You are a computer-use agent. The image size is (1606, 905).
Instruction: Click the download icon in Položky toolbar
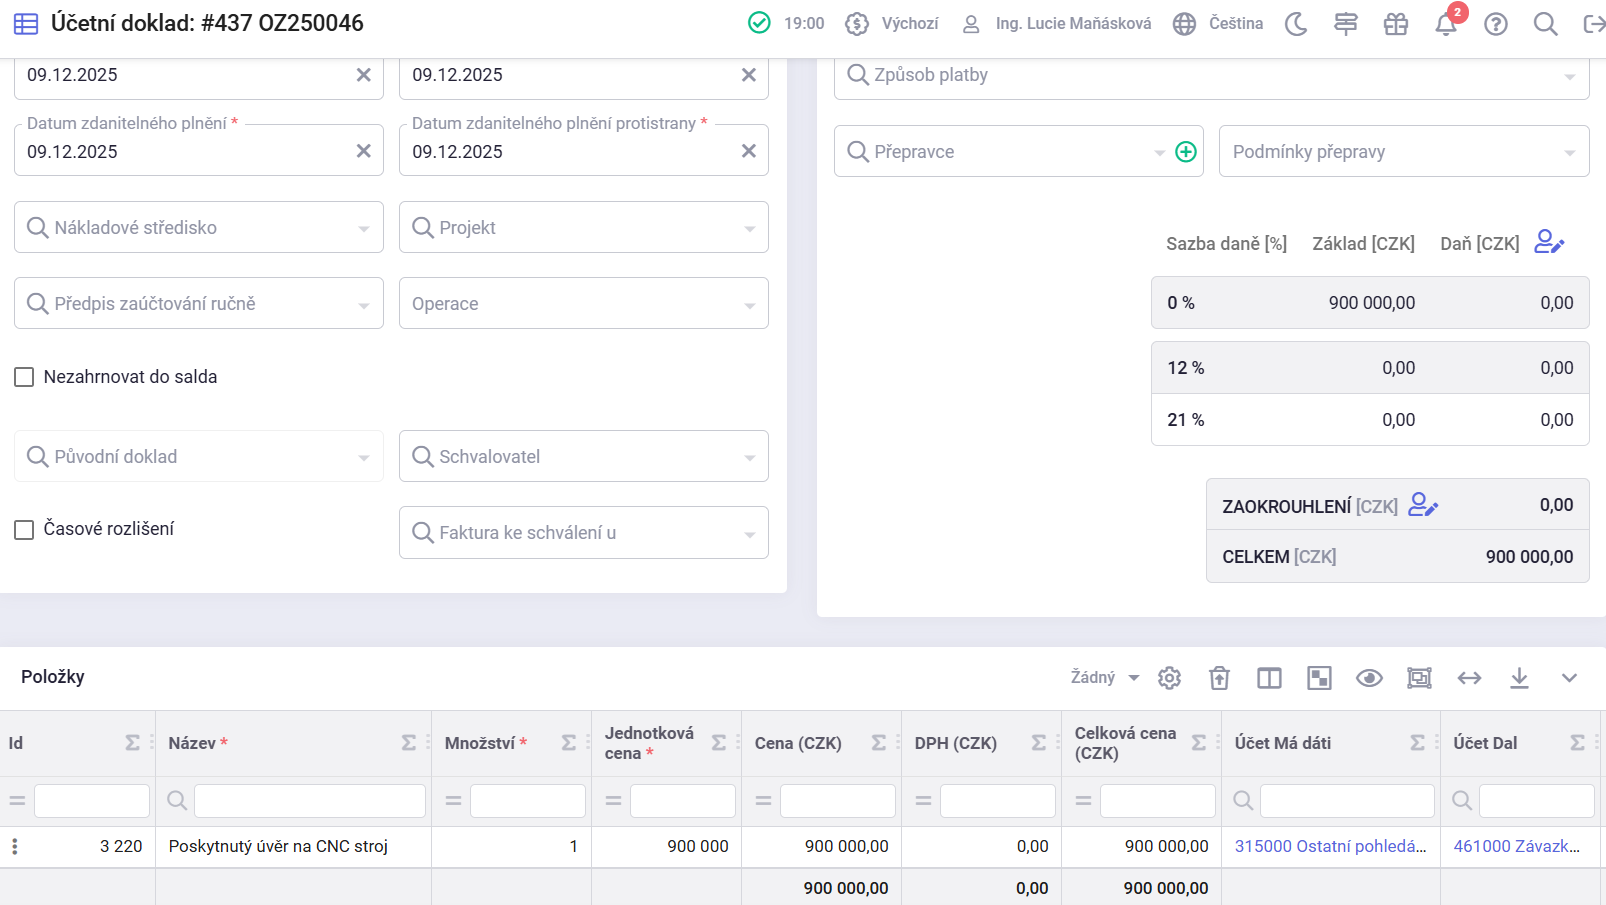1519,678
